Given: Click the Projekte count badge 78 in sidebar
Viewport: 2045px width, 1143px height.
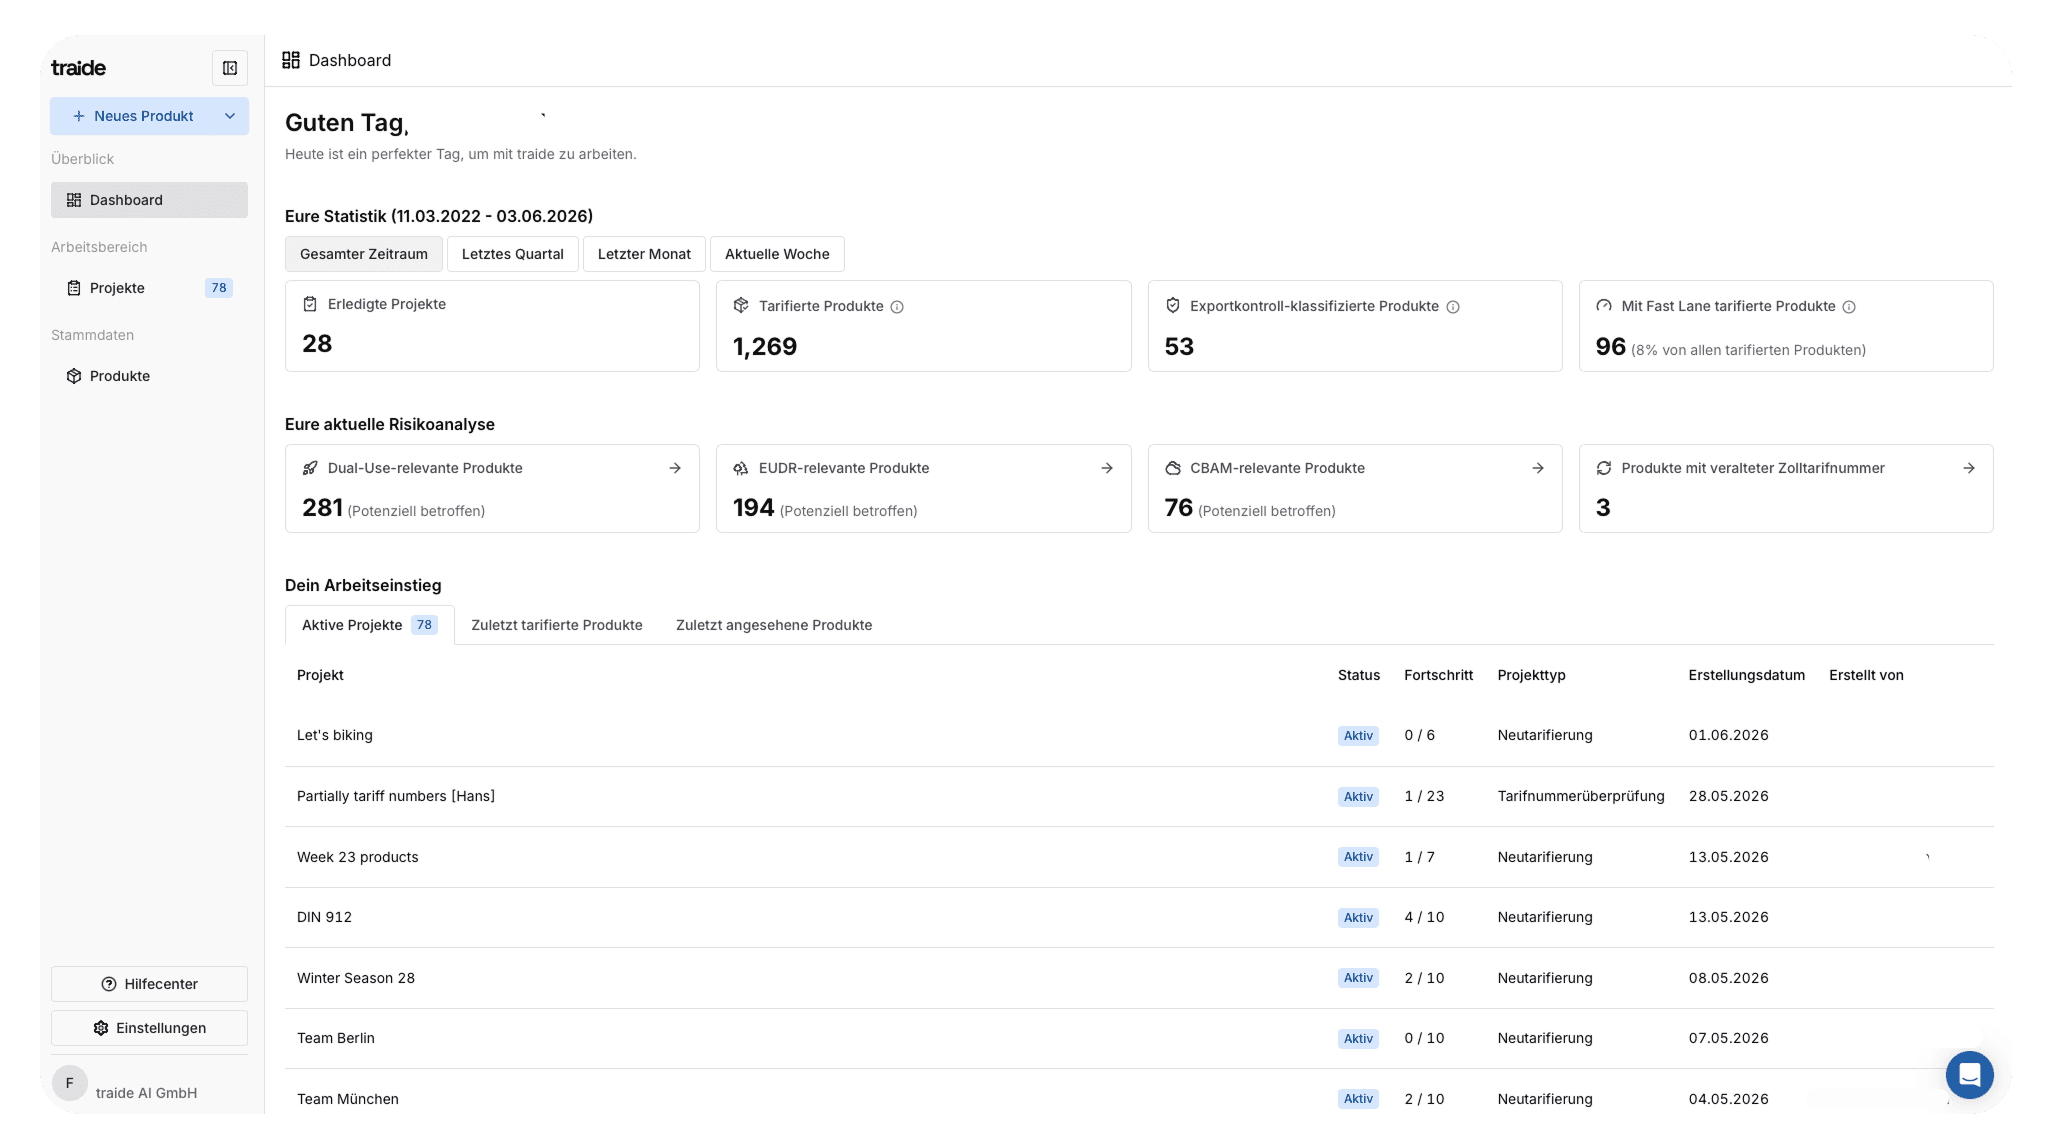Looking at the screenshot, I should tap(219, 288).
